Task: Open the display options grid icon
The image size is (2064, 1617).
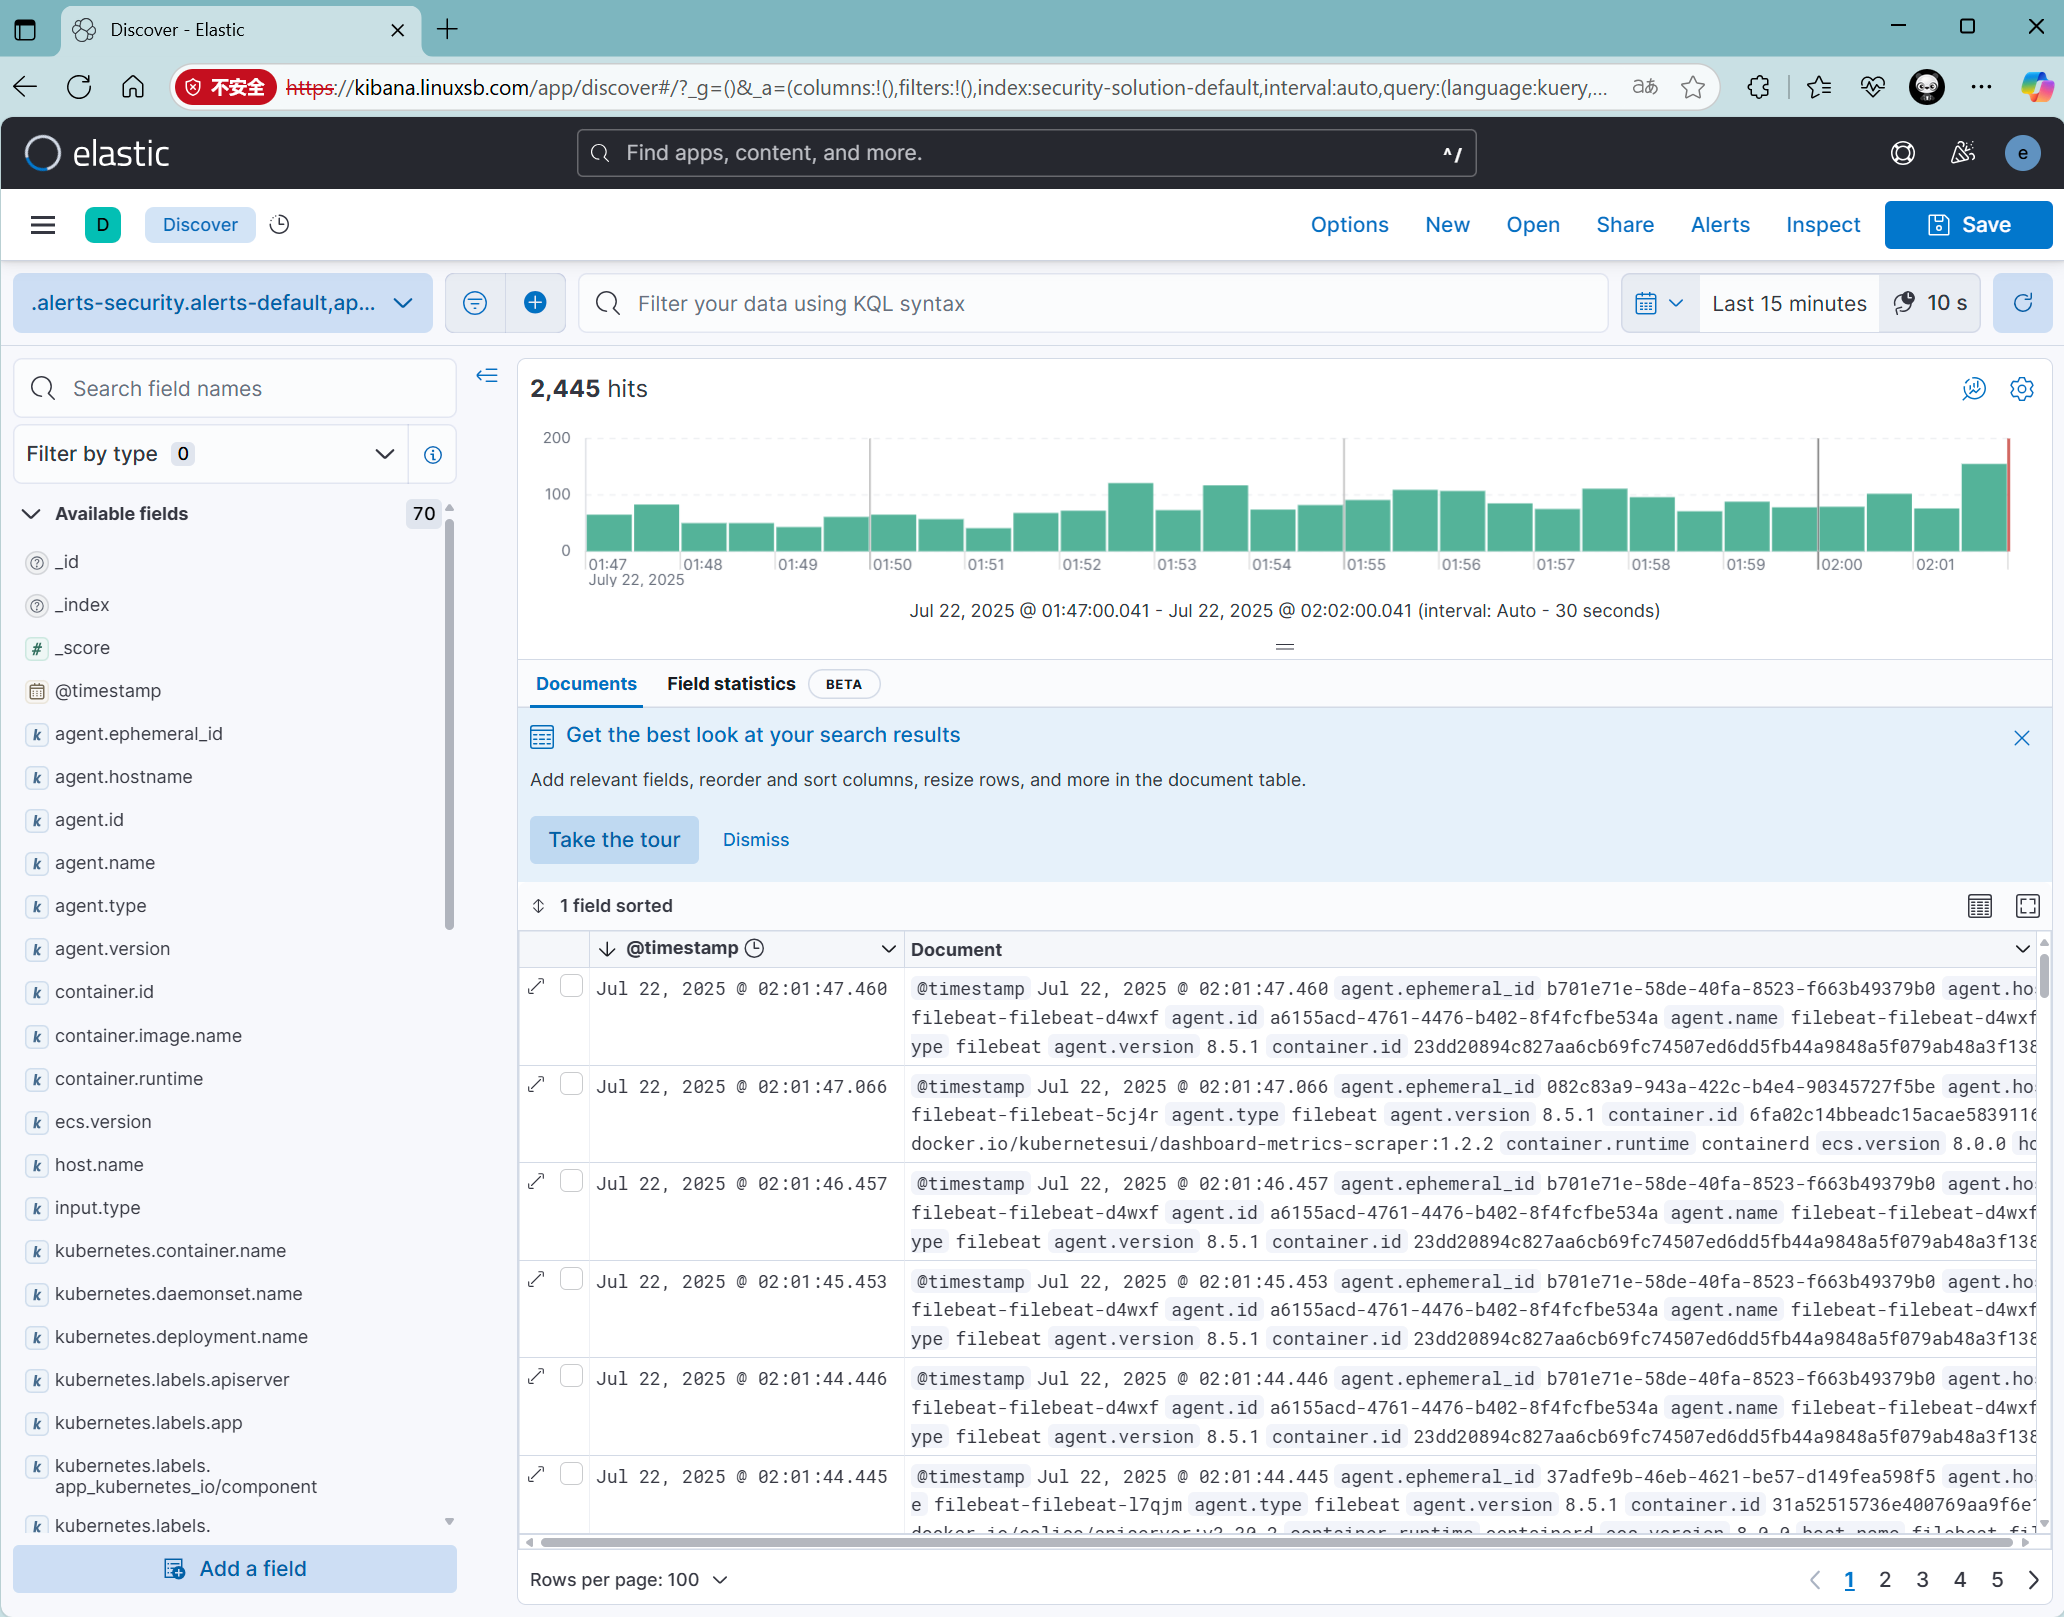Action: point(1979,906)
